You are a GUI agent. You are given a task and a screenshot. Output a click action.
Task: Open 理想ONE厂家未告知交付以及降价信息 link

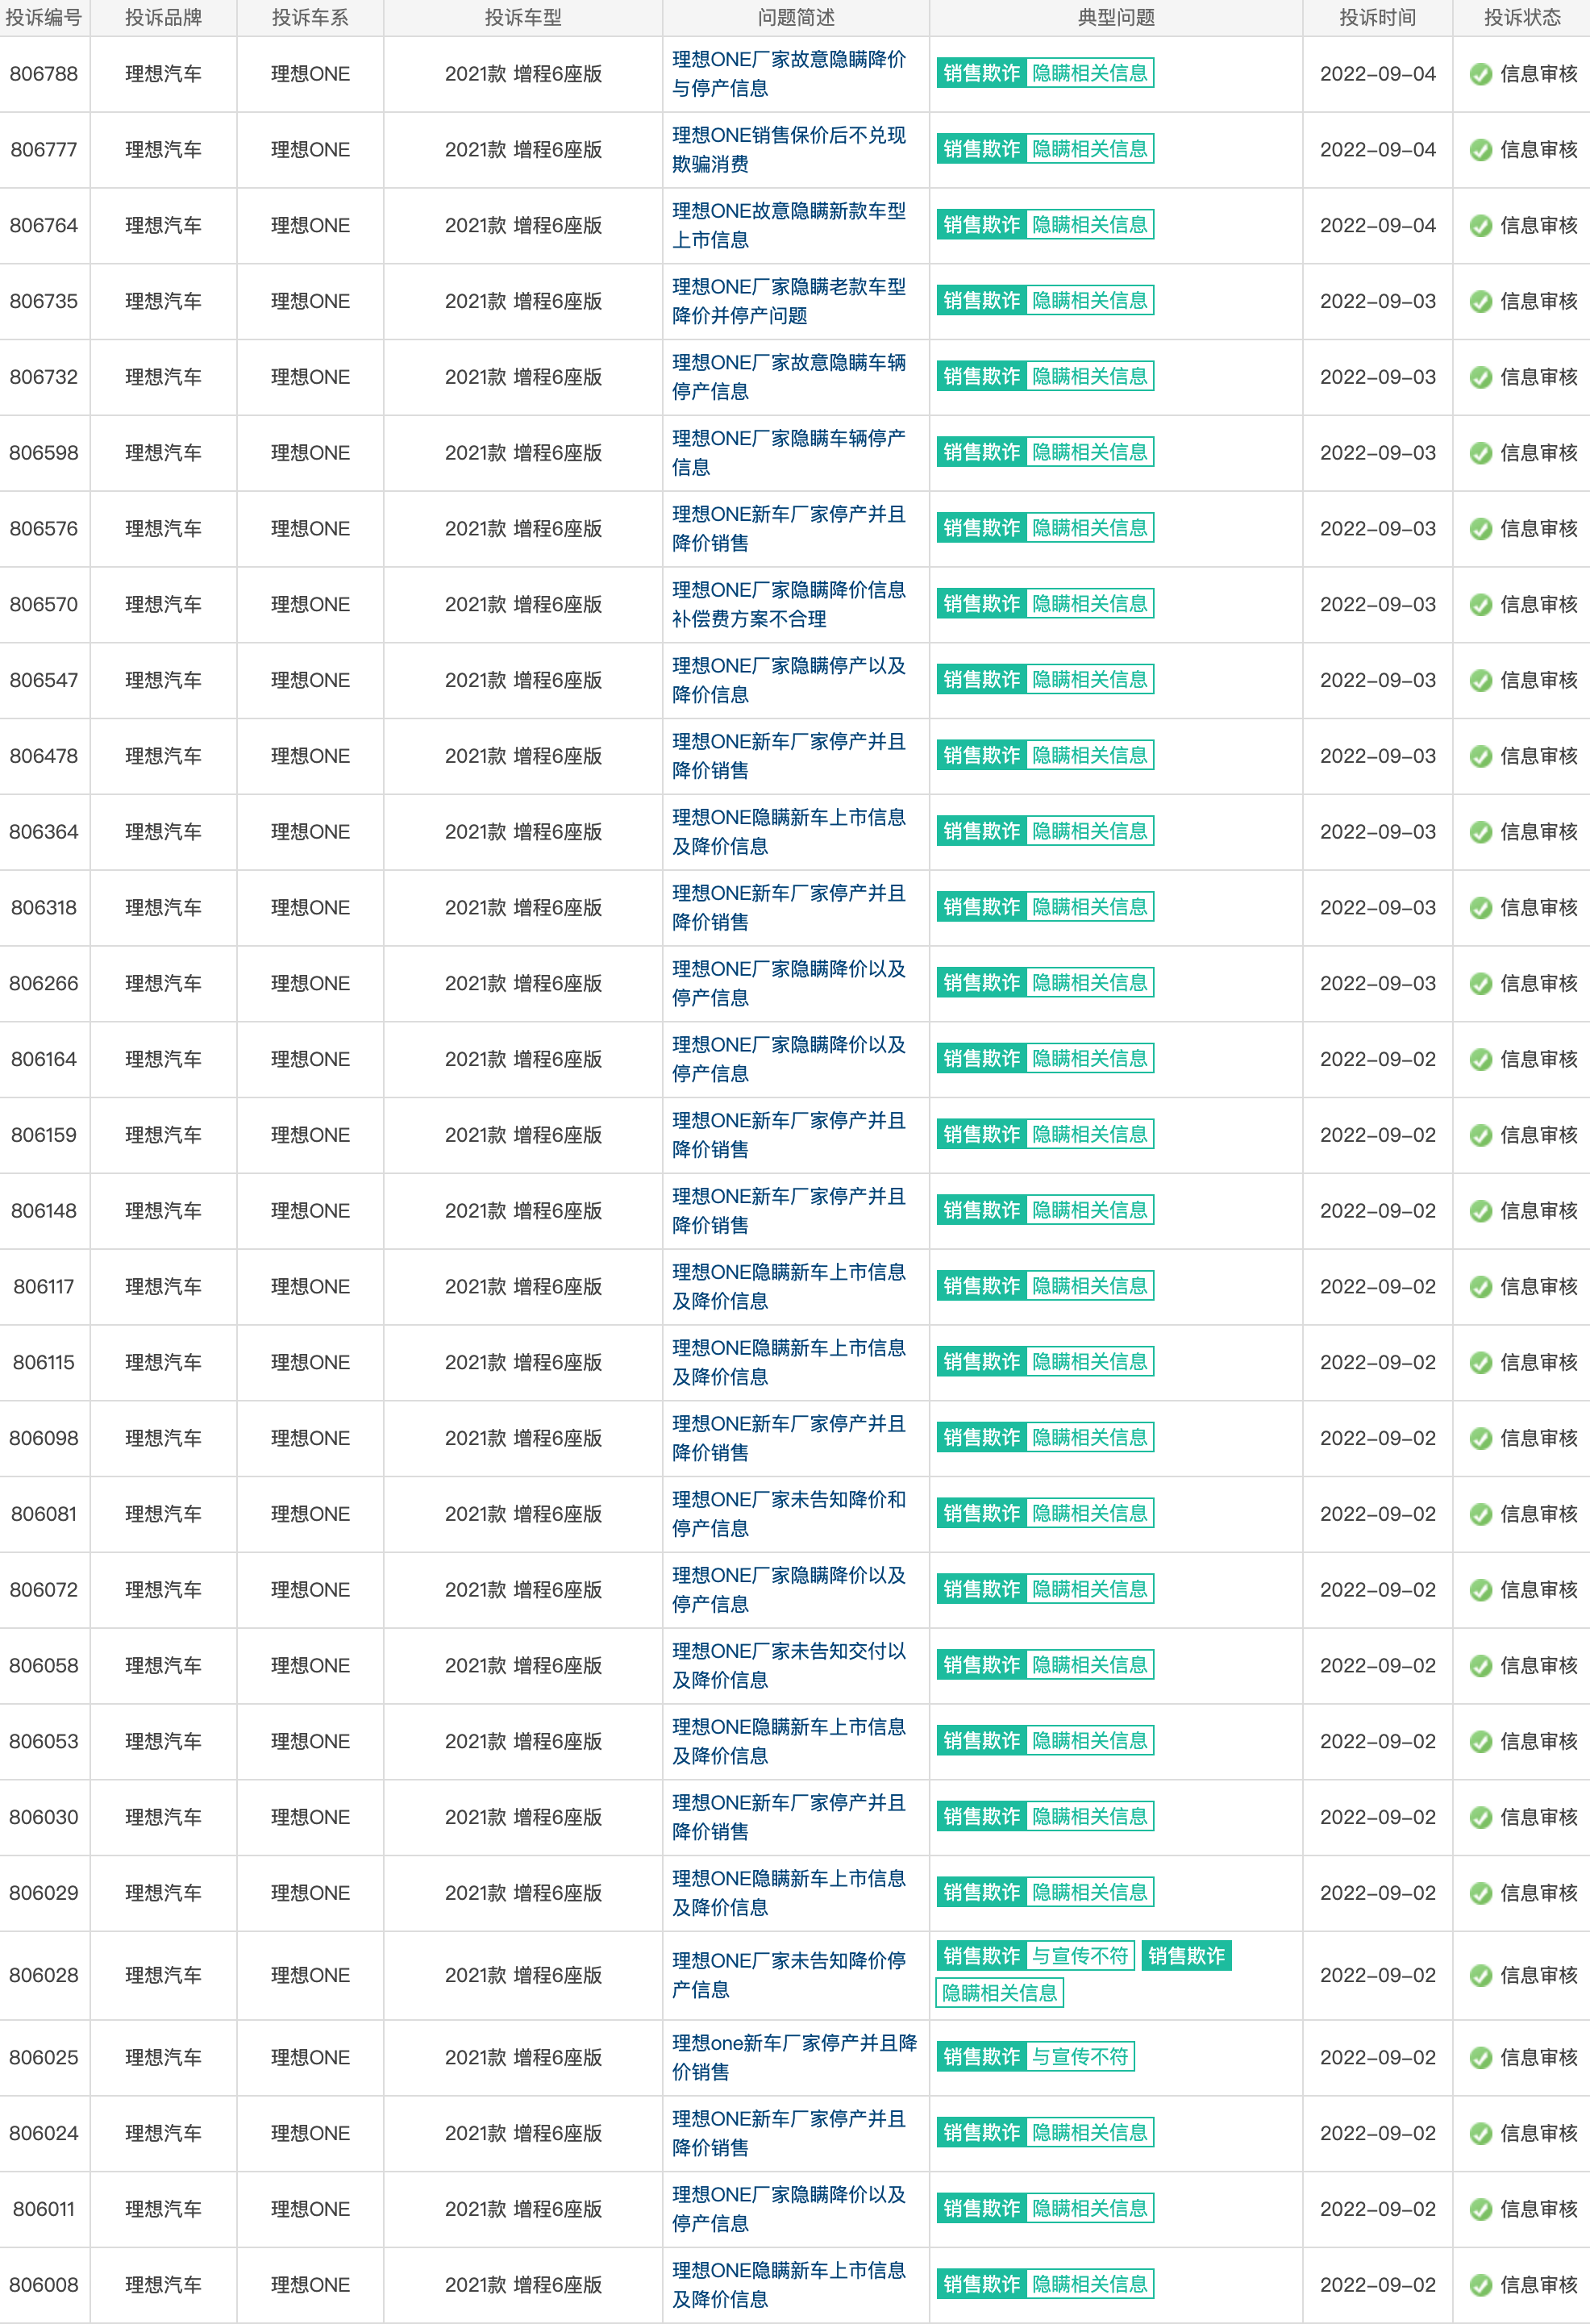789,1665
